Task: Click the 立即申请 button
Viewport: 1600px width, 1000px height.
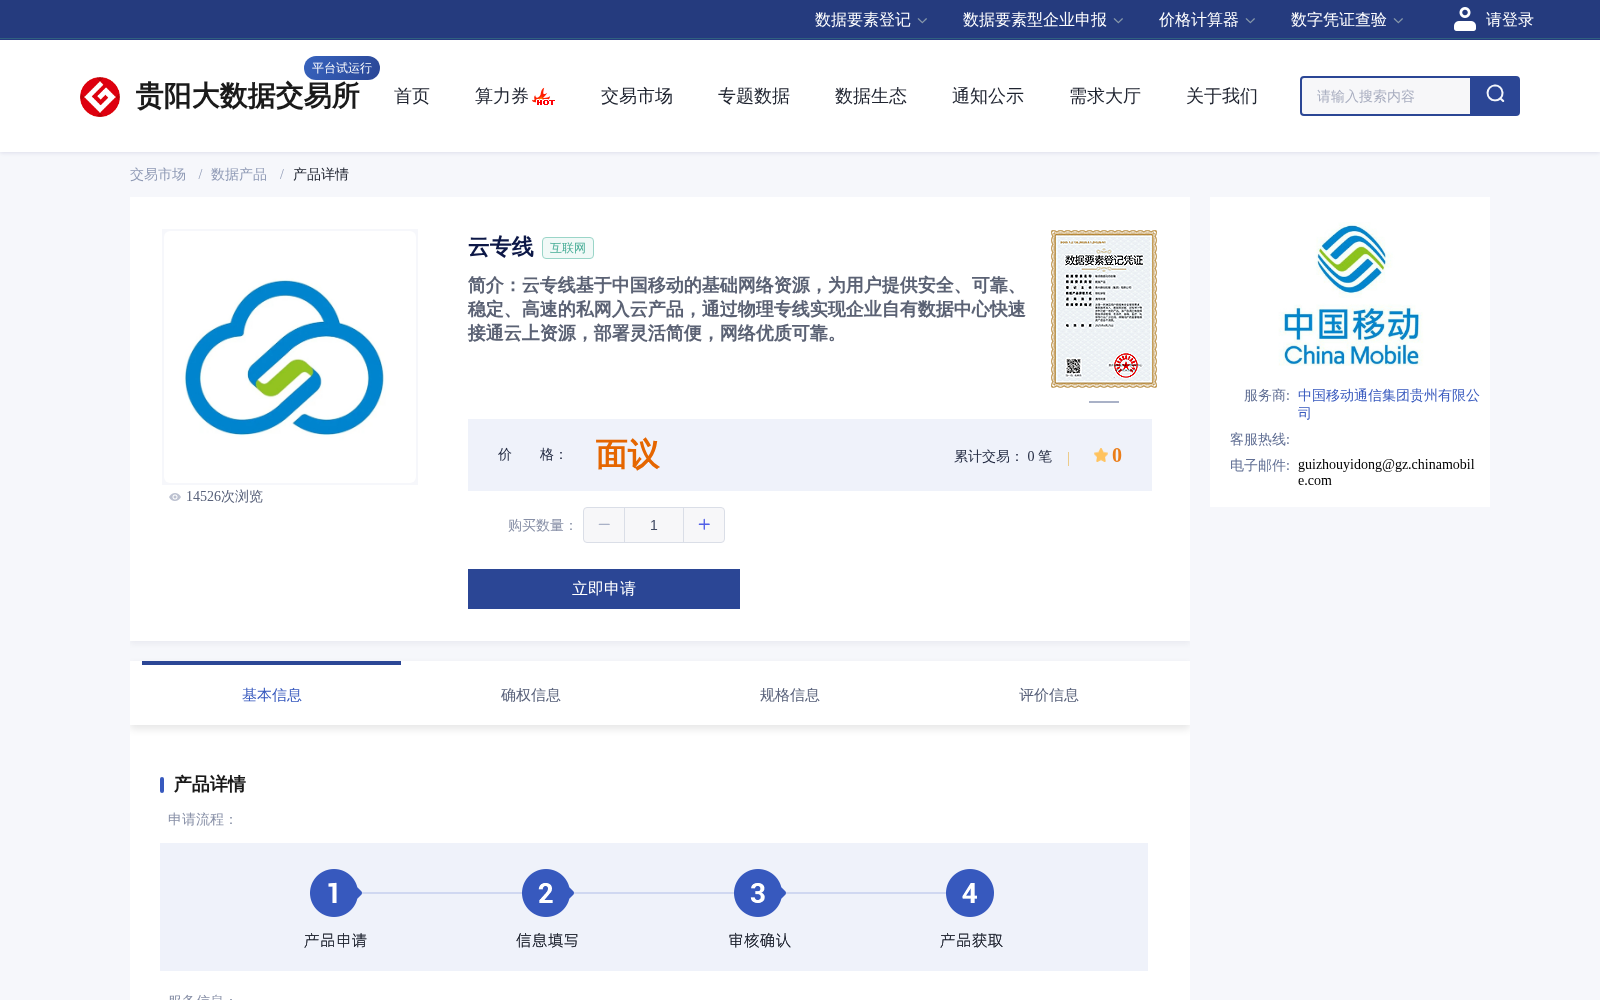Action: [x=604, y=589]
